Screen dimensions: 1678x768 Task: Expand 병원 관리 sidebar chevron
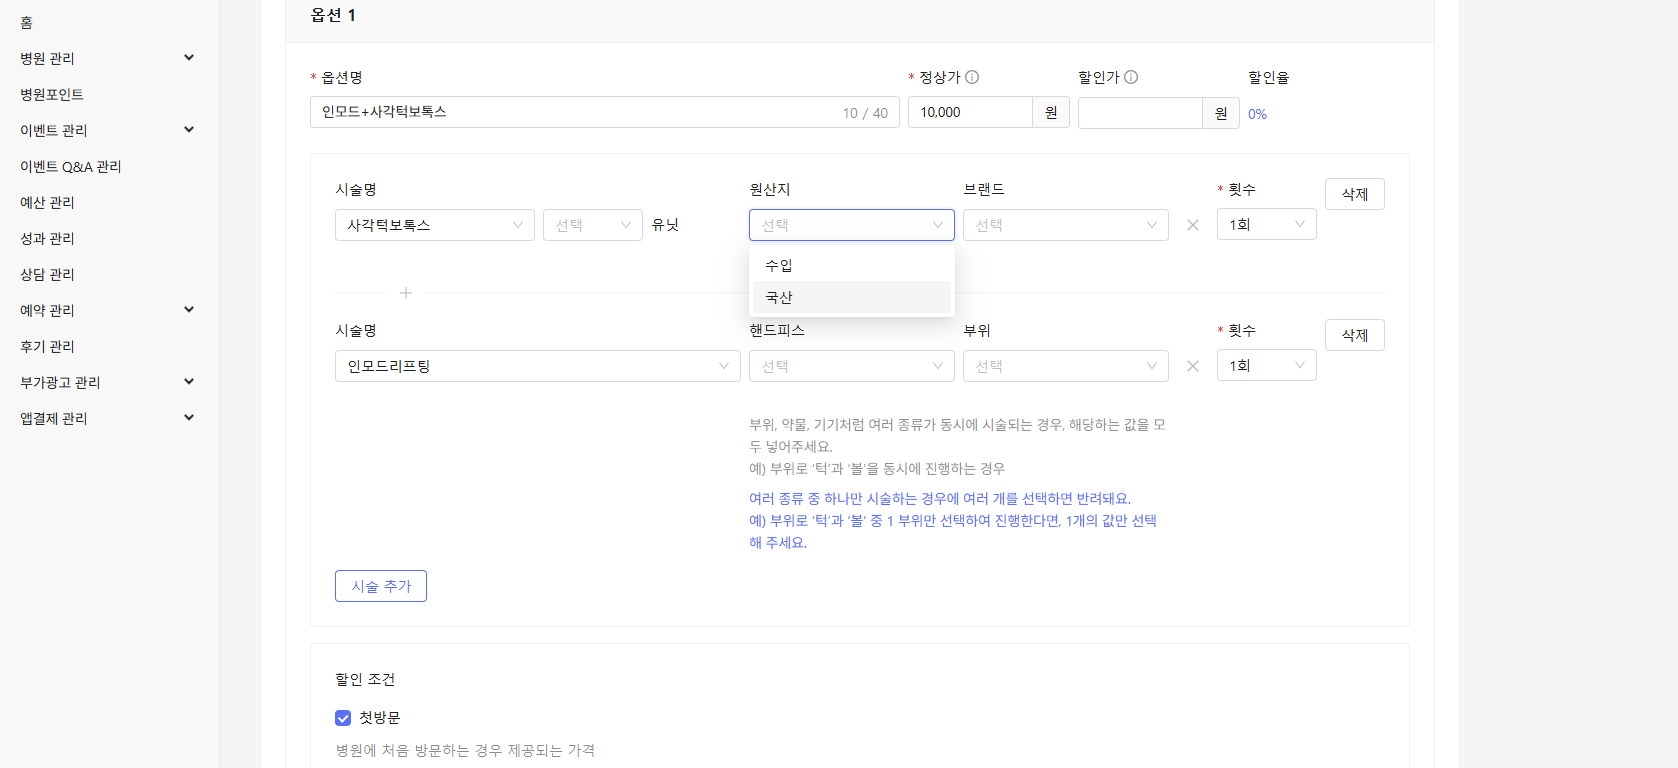[x=189, y=58]
